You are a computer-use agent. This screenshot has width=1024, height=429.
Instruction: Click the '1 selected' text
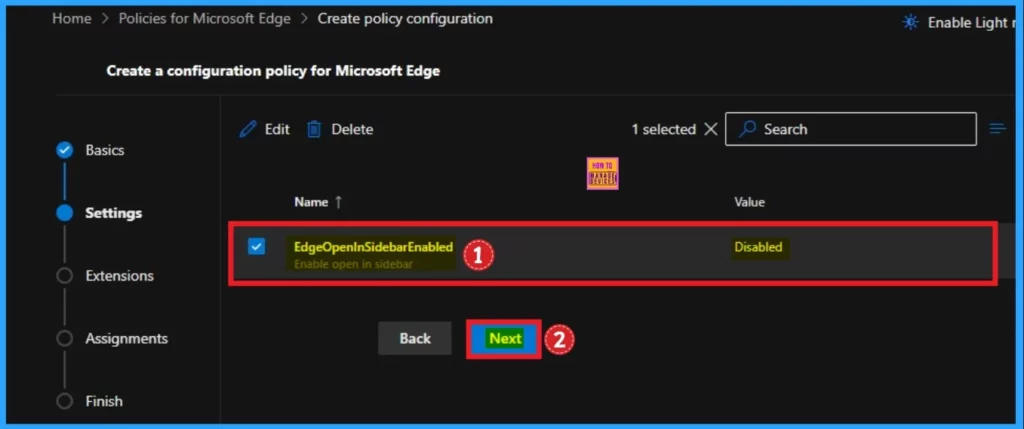664,129
